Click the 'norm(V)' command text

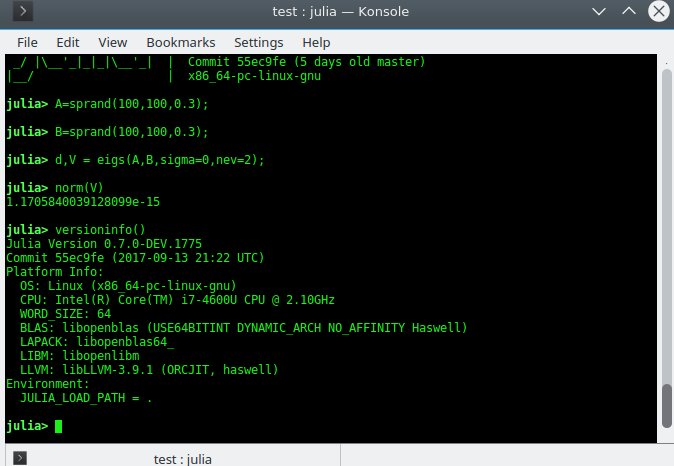[x=79, y=188]
